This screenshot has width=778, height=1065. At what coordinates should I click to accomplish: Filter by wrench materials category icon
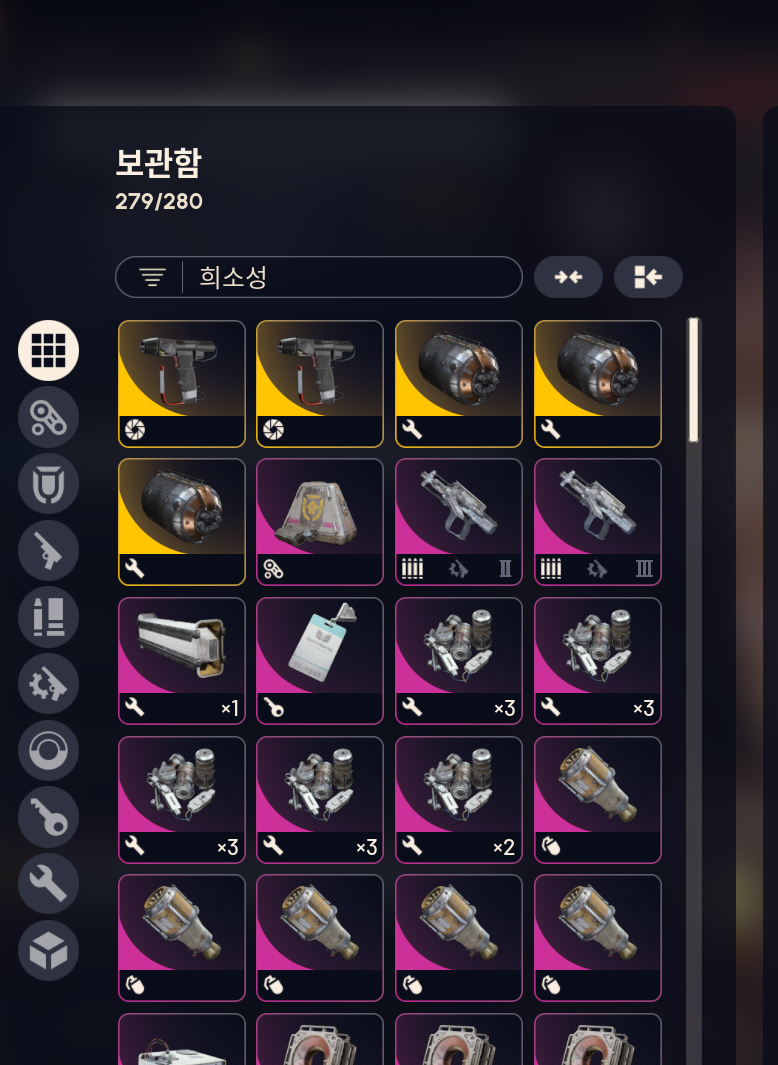pyautogui.click(x=48, y=884)
